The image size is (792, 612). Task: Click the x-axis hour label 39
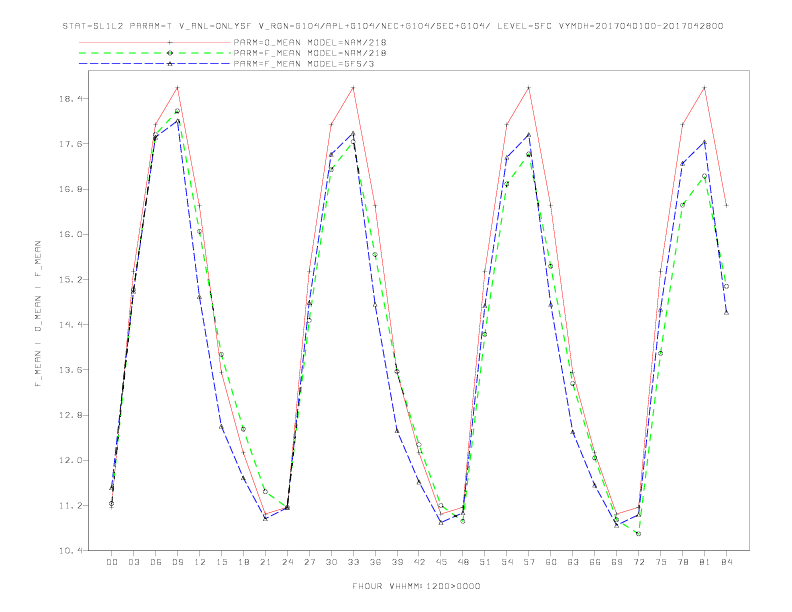[397, 562]
